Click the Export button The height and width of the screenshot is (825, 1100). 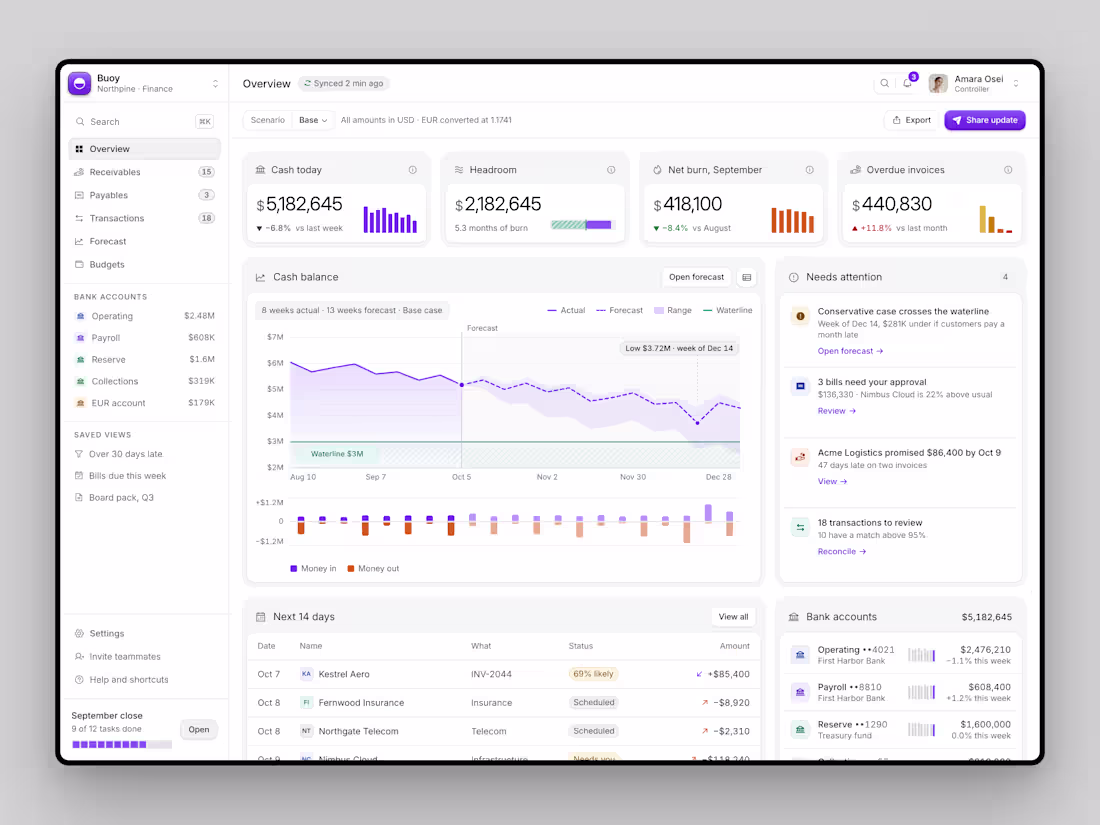coord(911,121)
